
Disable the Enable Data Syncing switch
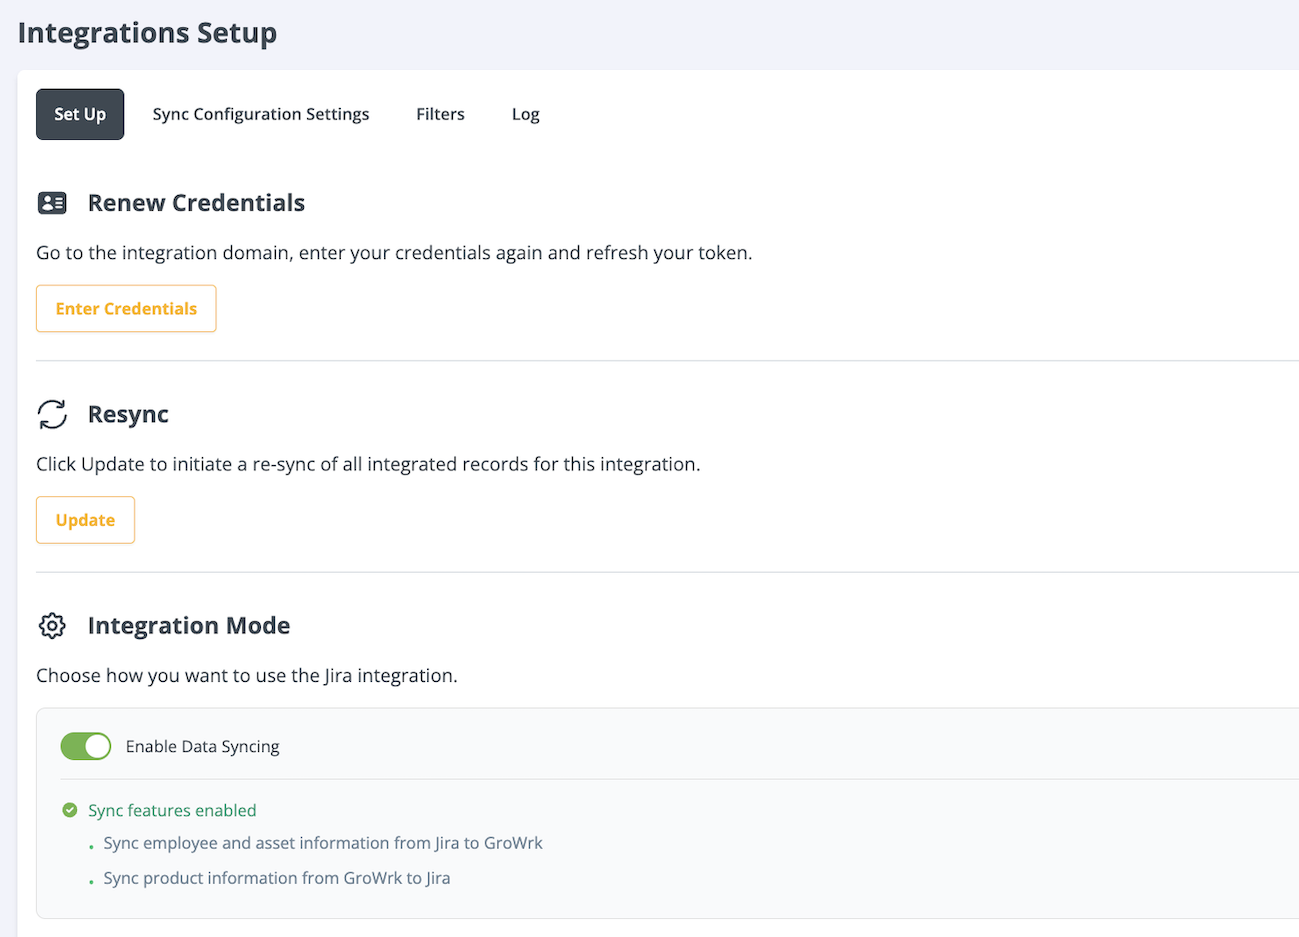coord(85,745)
